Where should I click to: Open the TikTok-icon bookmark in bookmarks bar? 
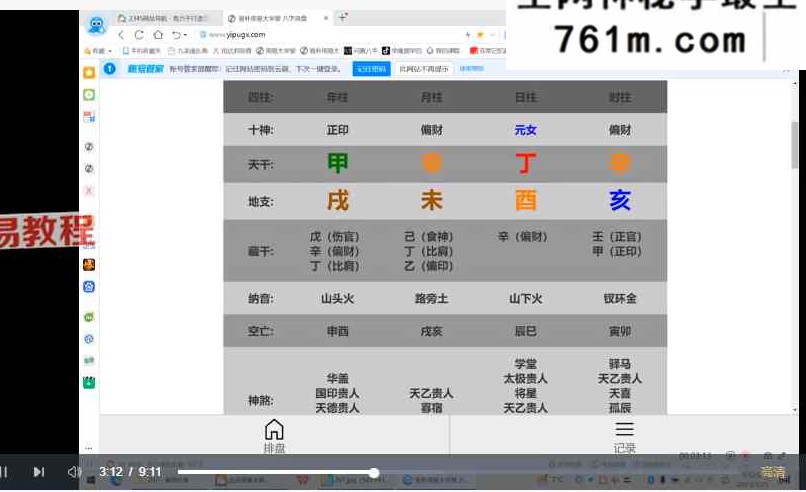point(401,50)
